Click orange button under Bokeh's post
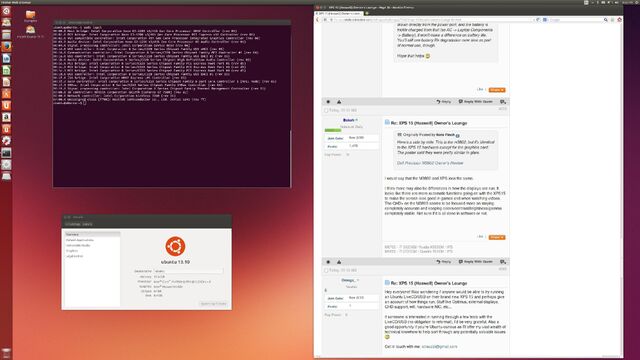Screen dimensions: 640x360 click(497, 237)
